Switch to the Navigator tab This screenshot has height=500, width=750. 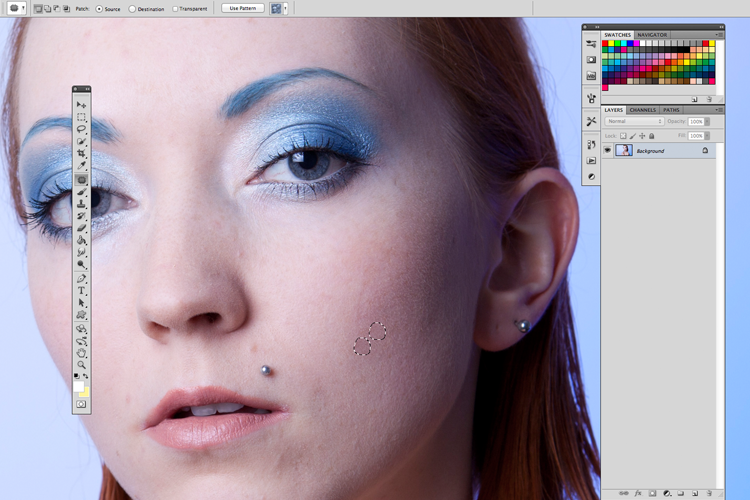pos(652,35)
